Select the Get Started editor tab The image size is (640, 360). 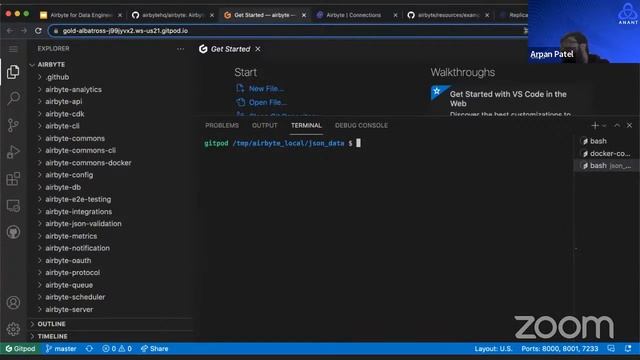click(x=231, y=49)
